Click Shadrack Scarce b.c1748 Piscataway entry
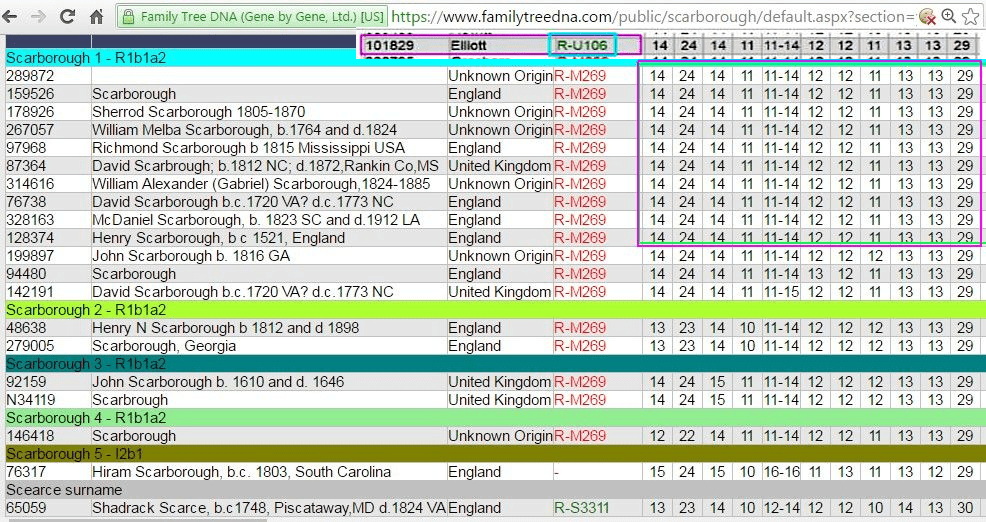Image resolution: width=986 pixels, height=522 pixels. tap(269, 508)
